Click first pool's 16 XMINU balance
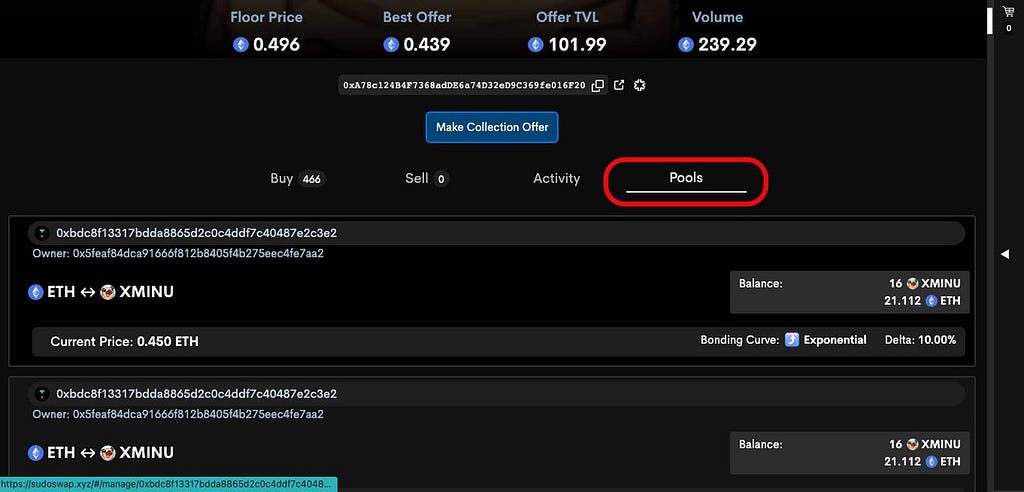 click(x=925, y=284)
